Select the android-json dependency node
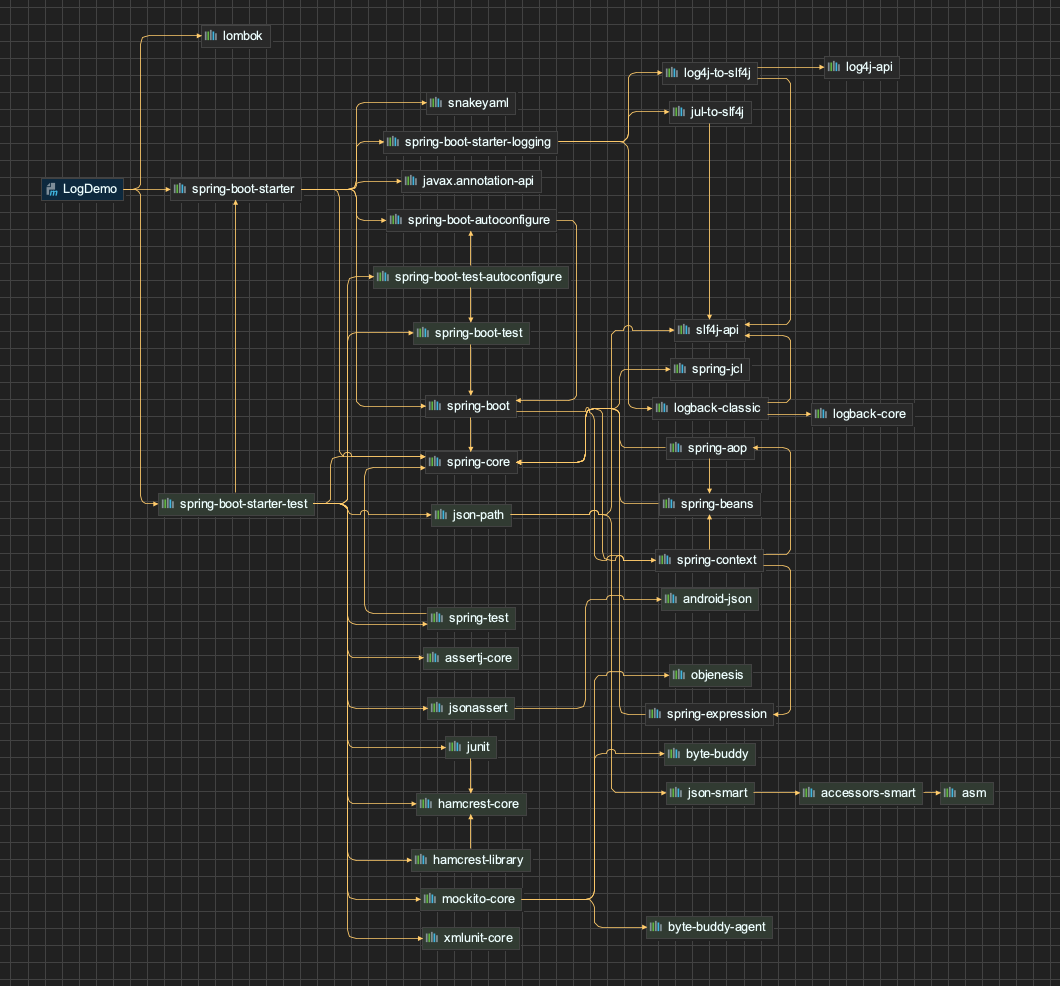 (710, 599)
